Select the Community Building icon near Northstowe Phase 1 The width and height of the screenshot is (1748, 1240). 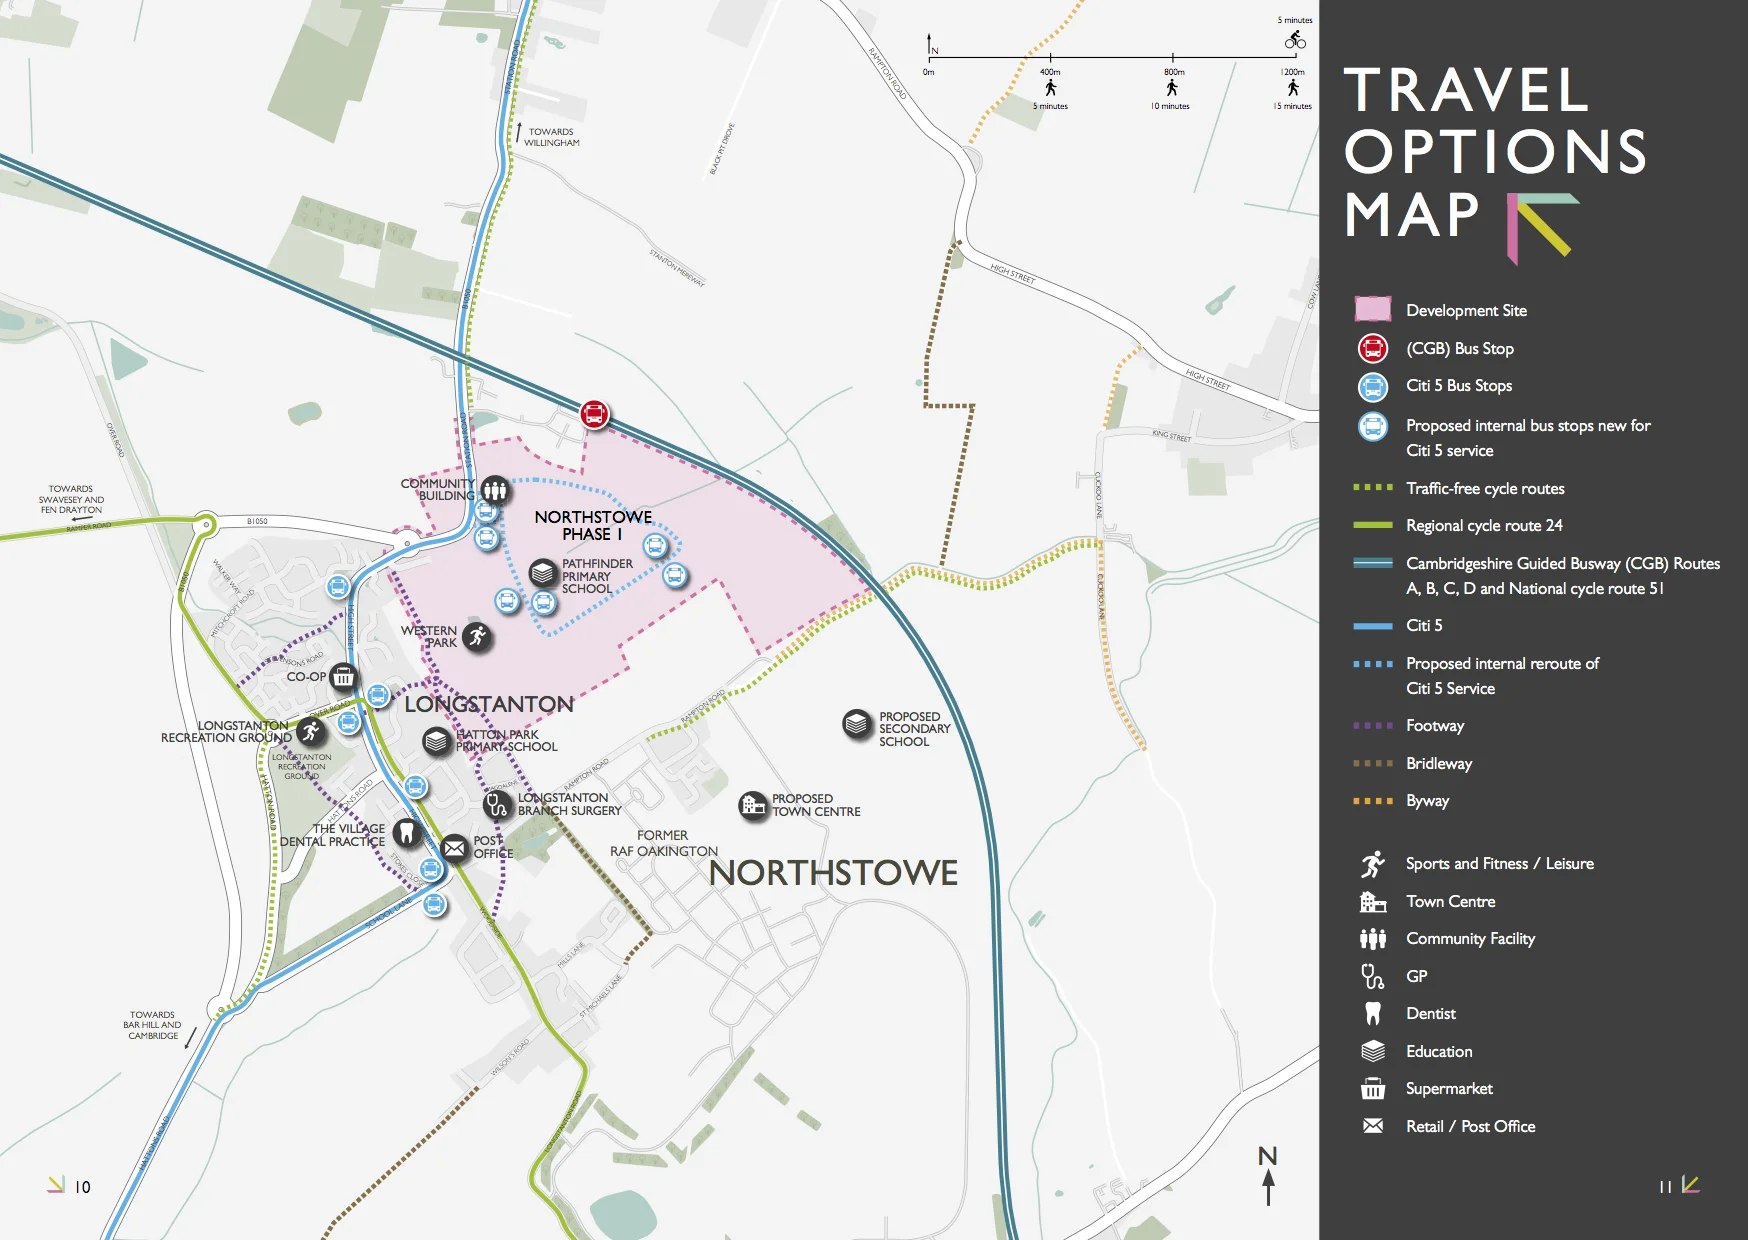coord(494,490)
